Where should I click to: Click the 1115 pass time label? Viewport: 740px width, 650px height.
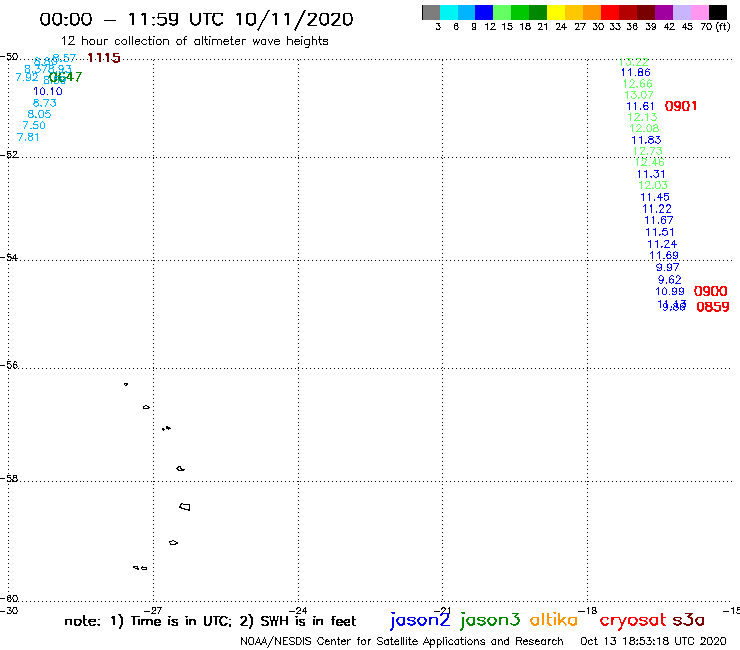(104, 58)
